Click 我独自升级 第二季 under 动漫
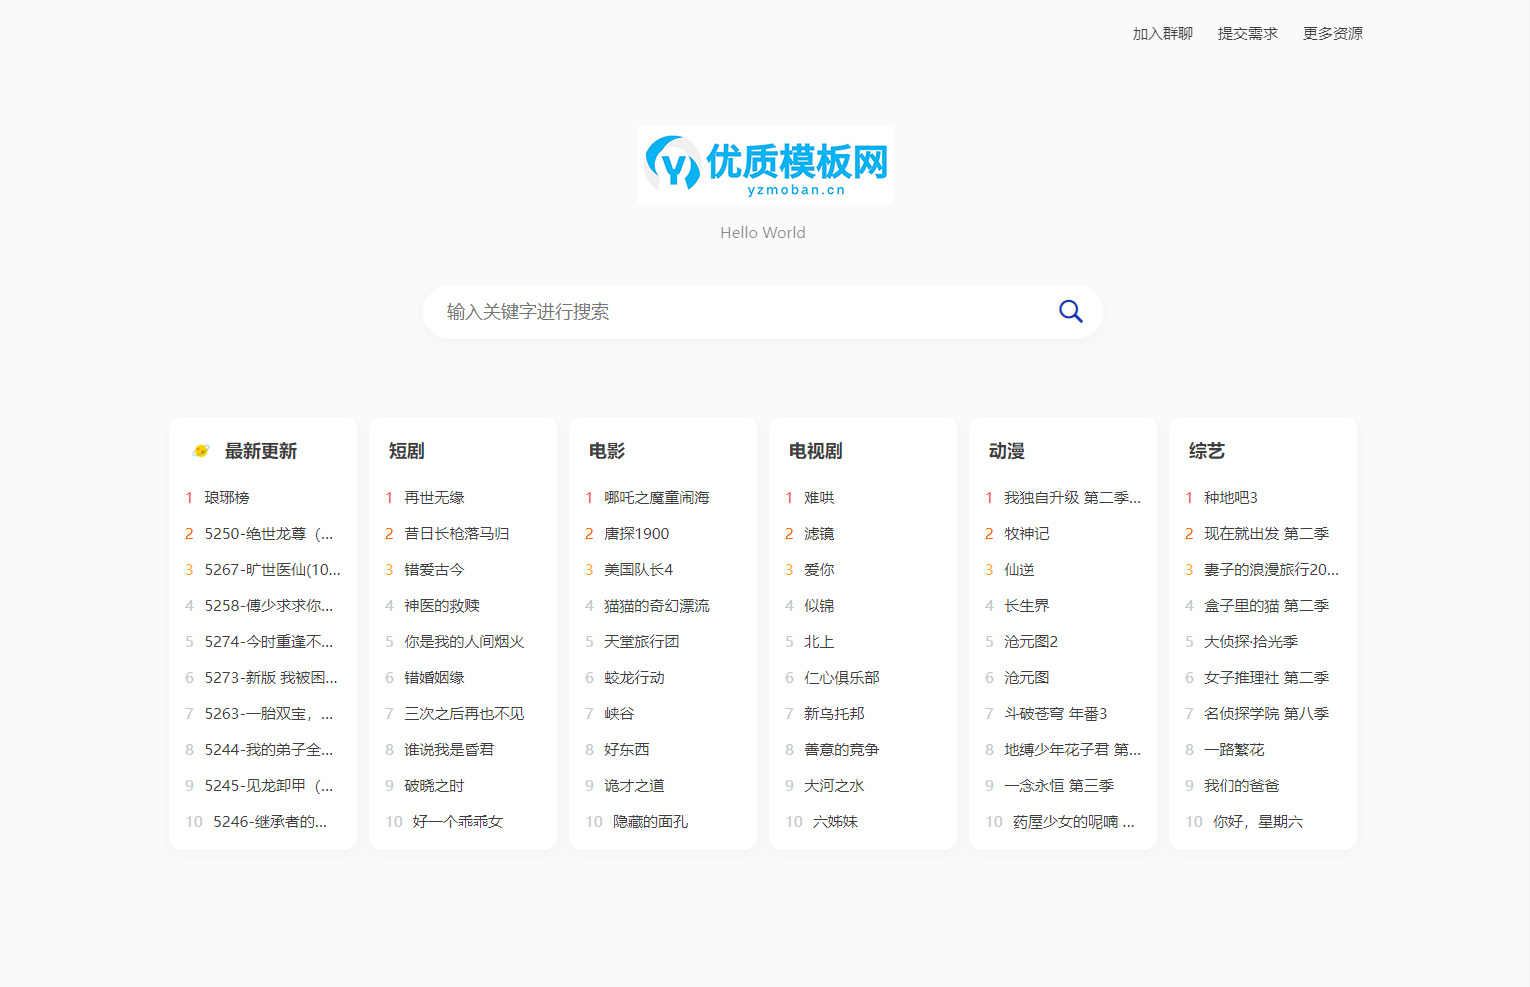The width and height of the screenshot is (1530, 987). [x=1070, y=497]
